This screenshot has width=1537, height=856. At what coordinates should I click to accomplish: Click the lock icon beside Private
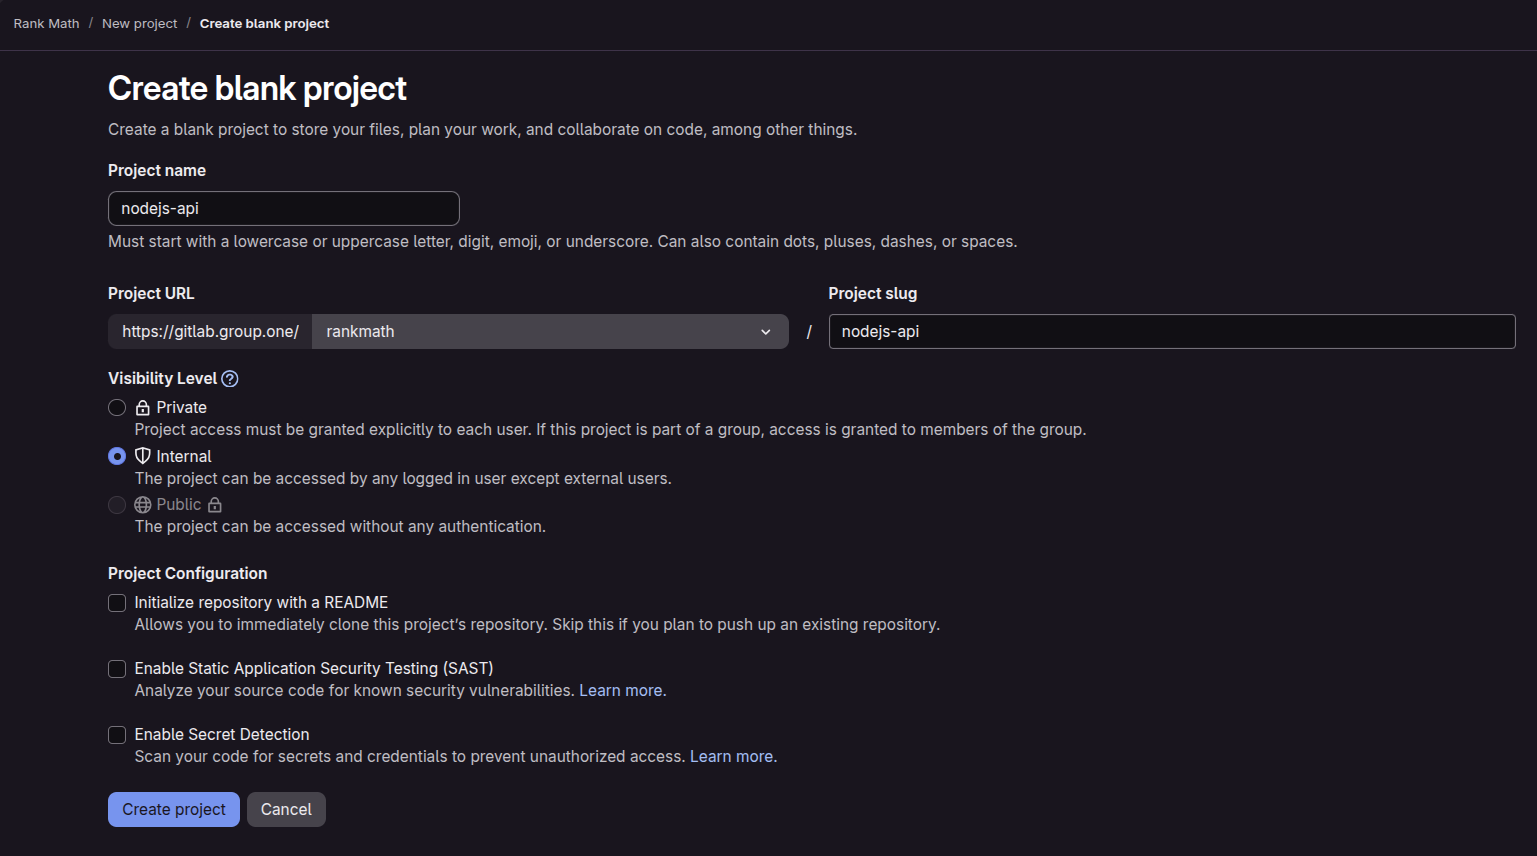(143, 408)
